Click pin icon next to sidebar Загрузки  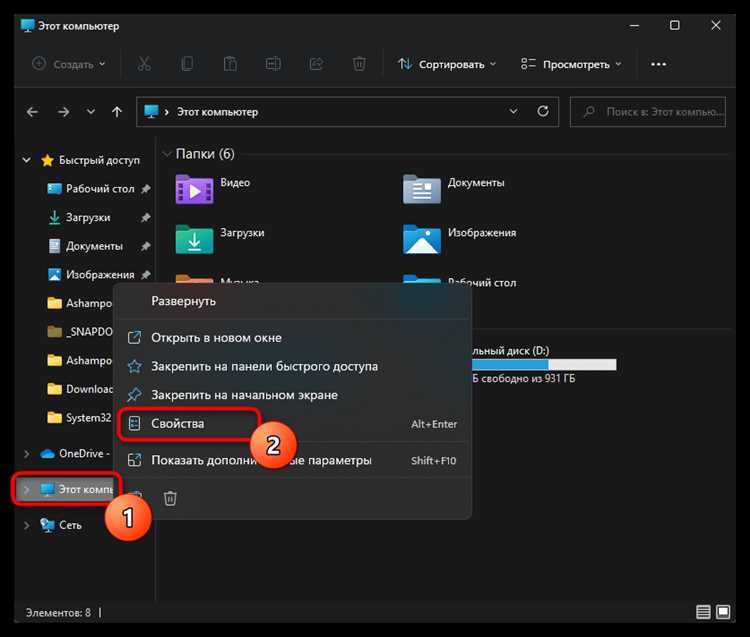(x=146, y=218)
